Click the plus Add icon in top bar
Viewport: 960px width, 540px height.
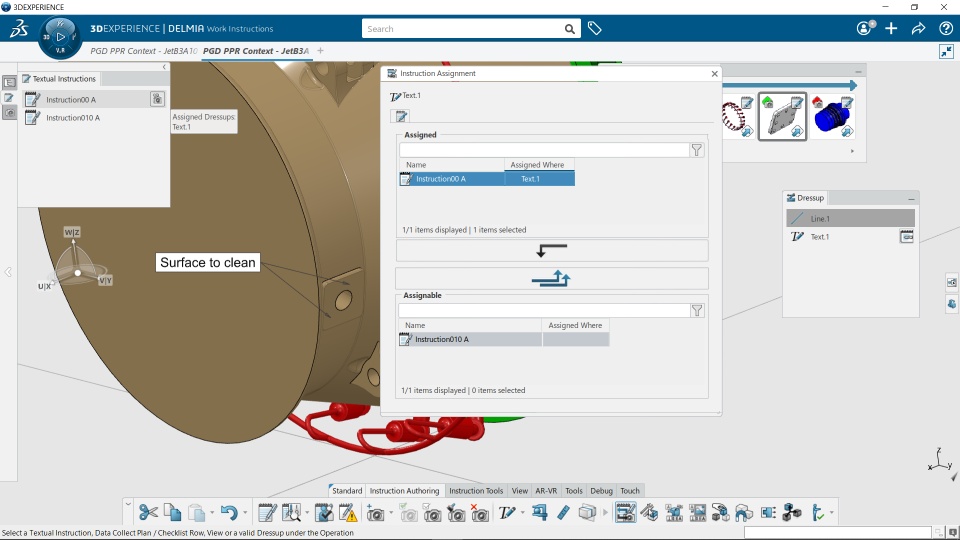[x=891, y=28]
